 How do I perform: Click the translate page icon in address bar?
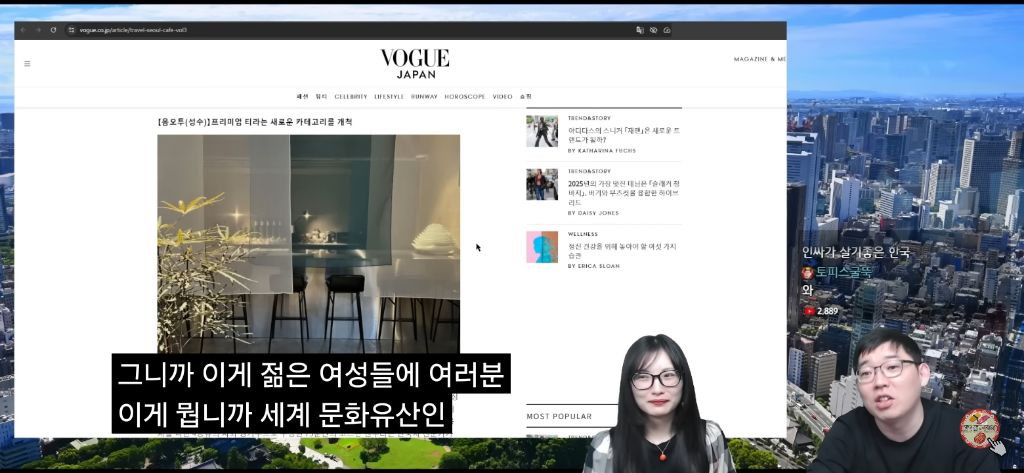(x=640, y=30)
